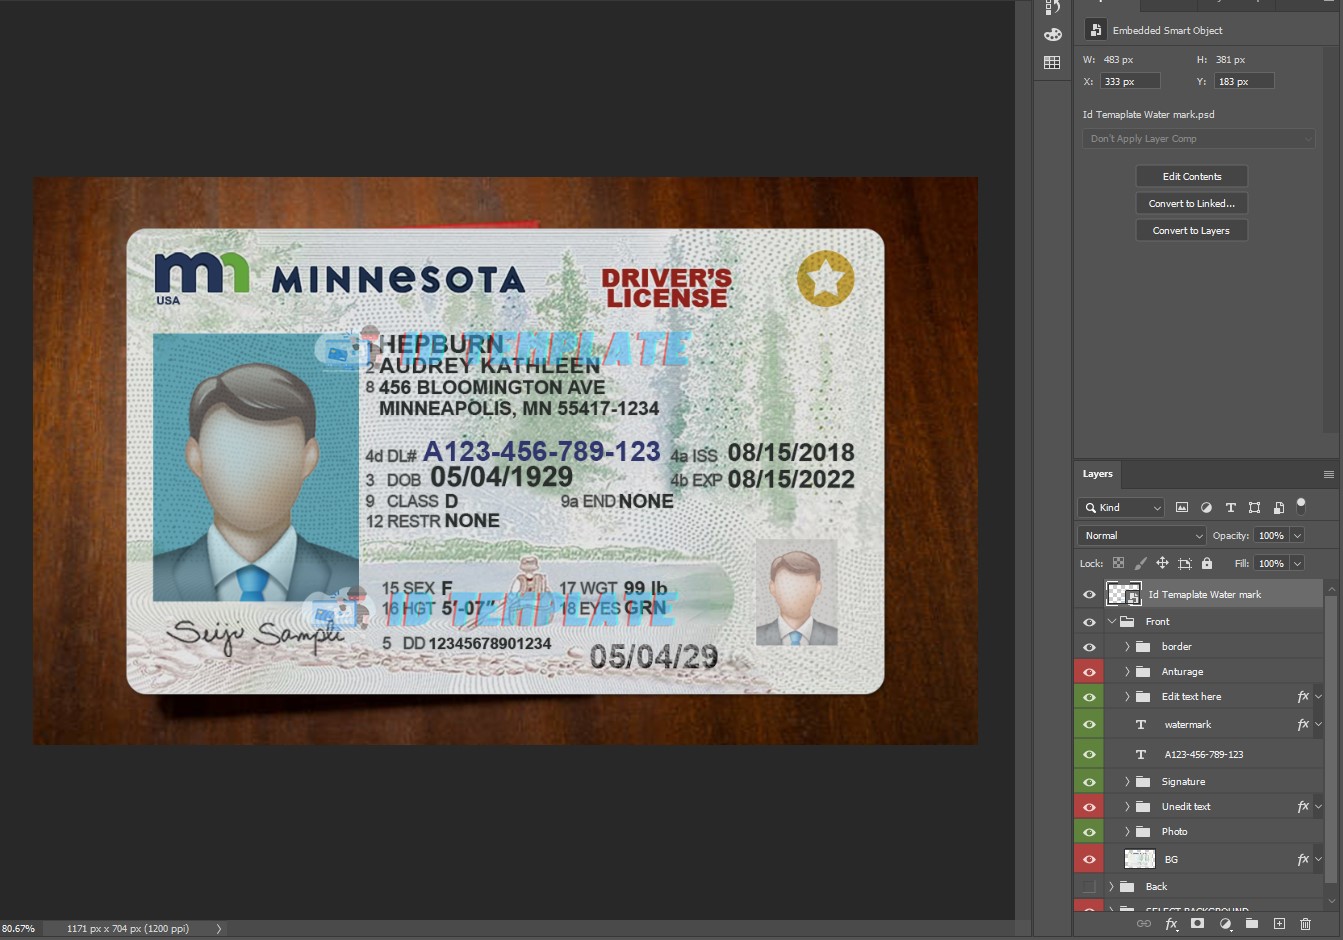Toggle lock image pixels brush icon
The image size is (1343, 940).
tap(1141, 563)
